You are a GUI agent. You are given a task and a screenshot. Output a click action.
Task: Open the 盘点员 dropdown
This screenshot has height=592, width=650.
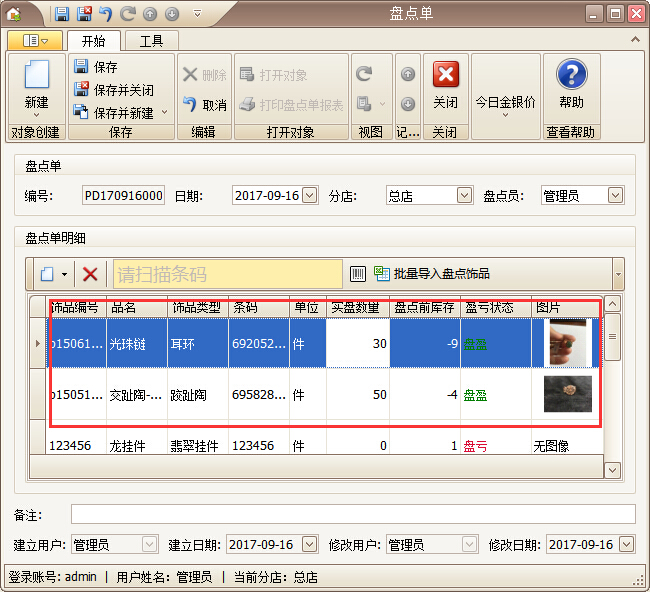pyautogui.click(x=616, y=196)
